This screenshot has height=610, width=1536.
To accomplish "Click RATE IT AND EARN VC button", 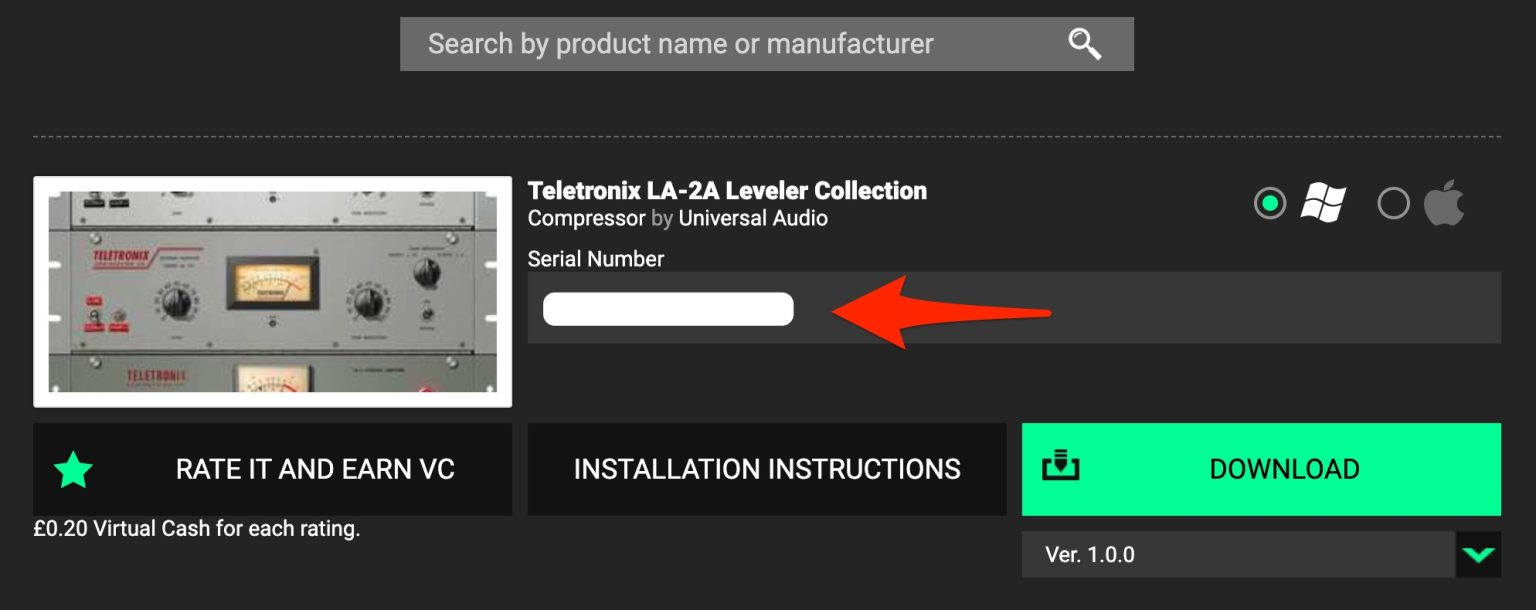I will pos(315,469).
